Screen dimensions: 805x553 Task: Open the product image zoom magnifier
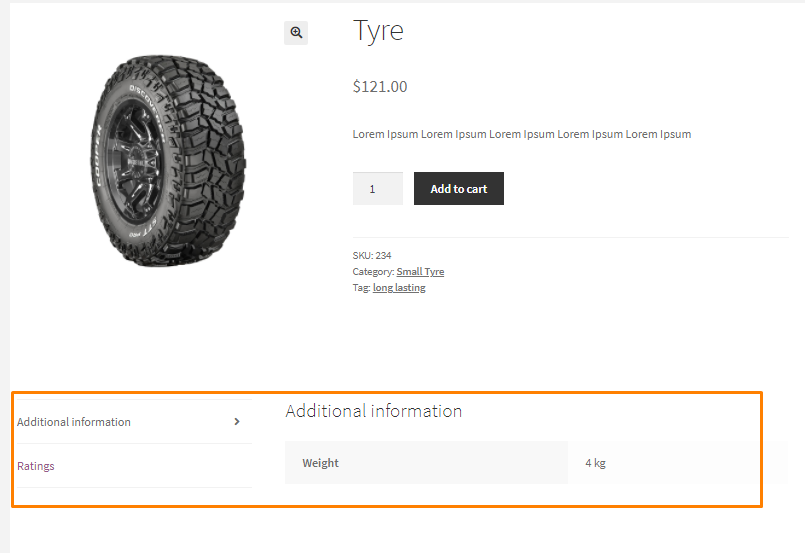point(296,33)
